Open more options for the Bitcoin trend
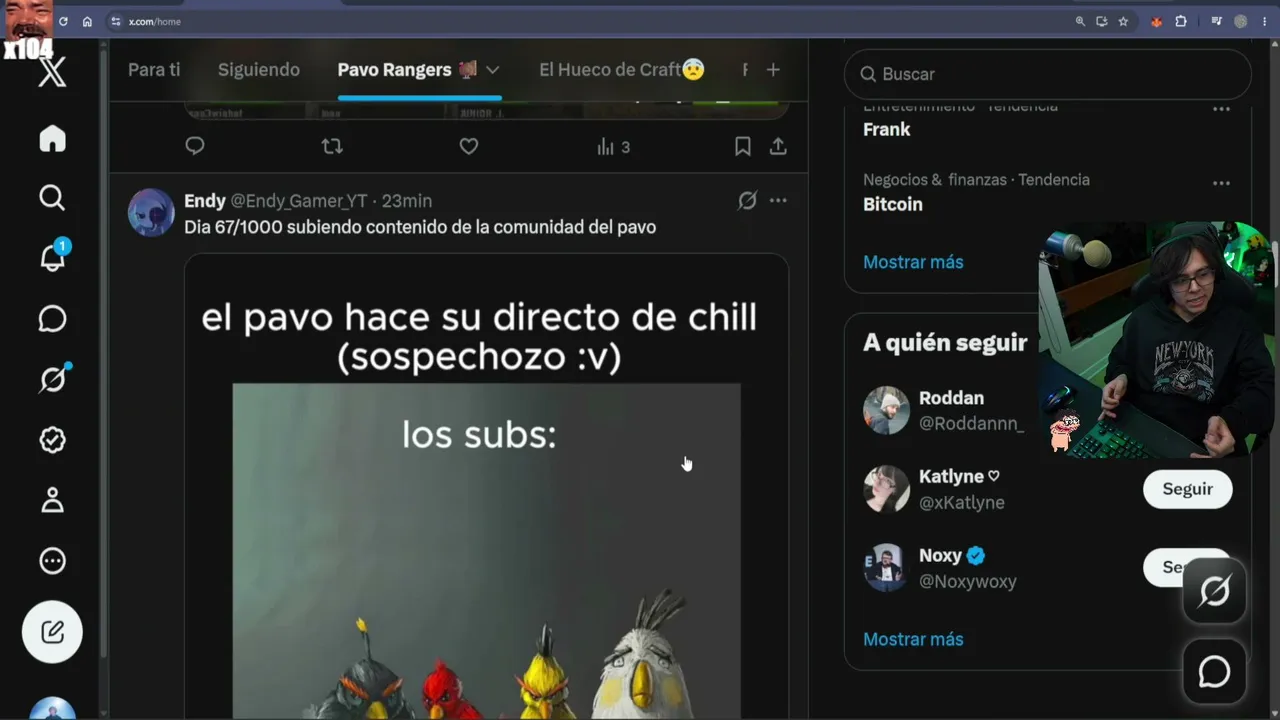Screen dimensions: 1280x720 pyautogui.click(x=1221, y=184)
